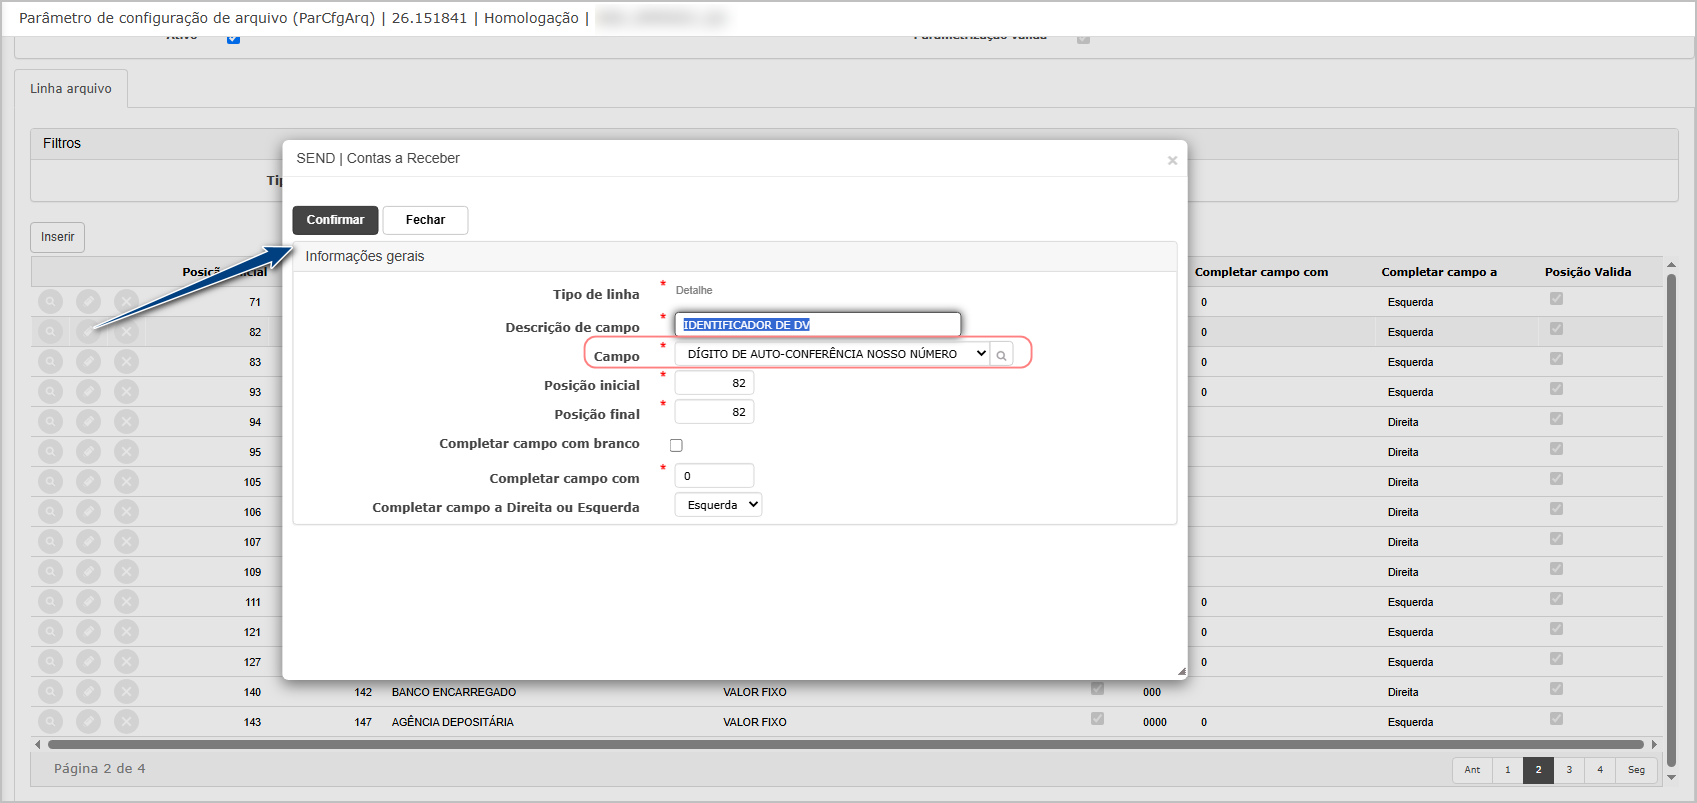The width and height of the screenshot is (1697, 803).
Task: Delete the AGÊNCIA DEPOSITÁRIA row
Action: coord(126,721)
